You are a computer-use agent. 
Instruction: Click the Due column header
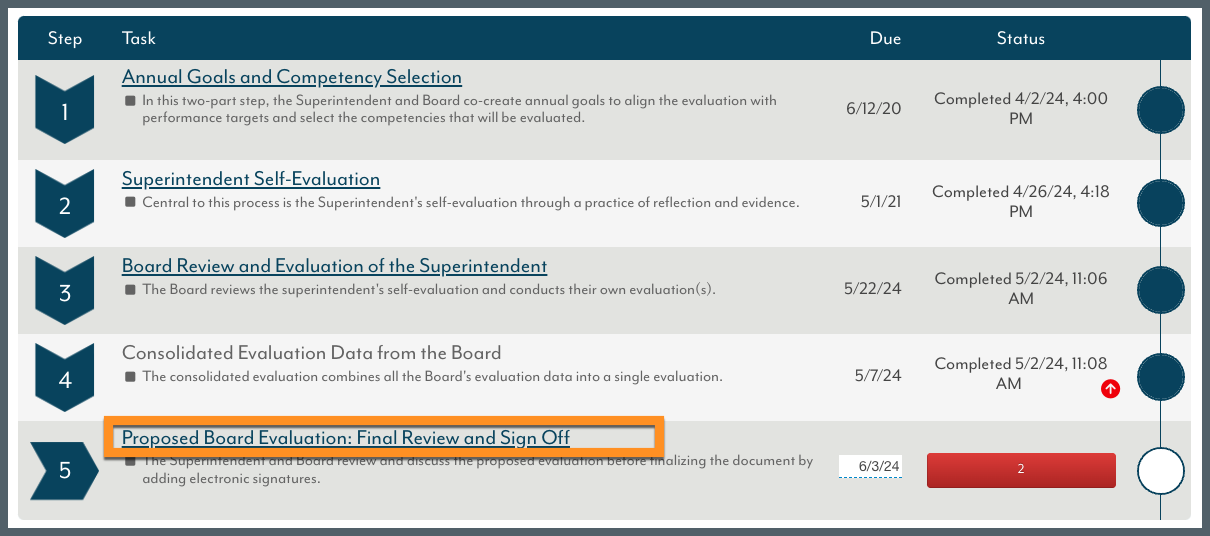click(885, 39)
